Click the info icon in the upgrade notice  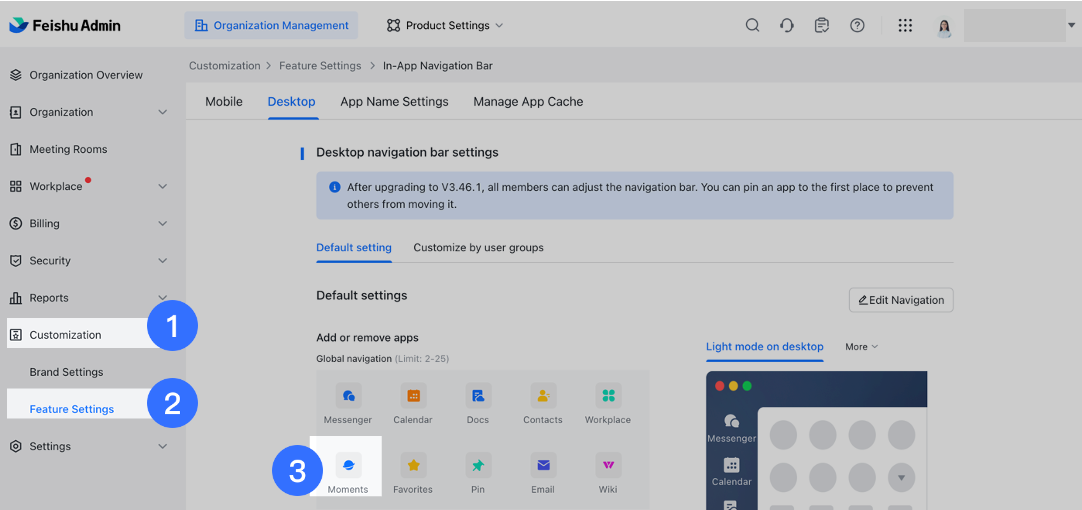[335, 187]
